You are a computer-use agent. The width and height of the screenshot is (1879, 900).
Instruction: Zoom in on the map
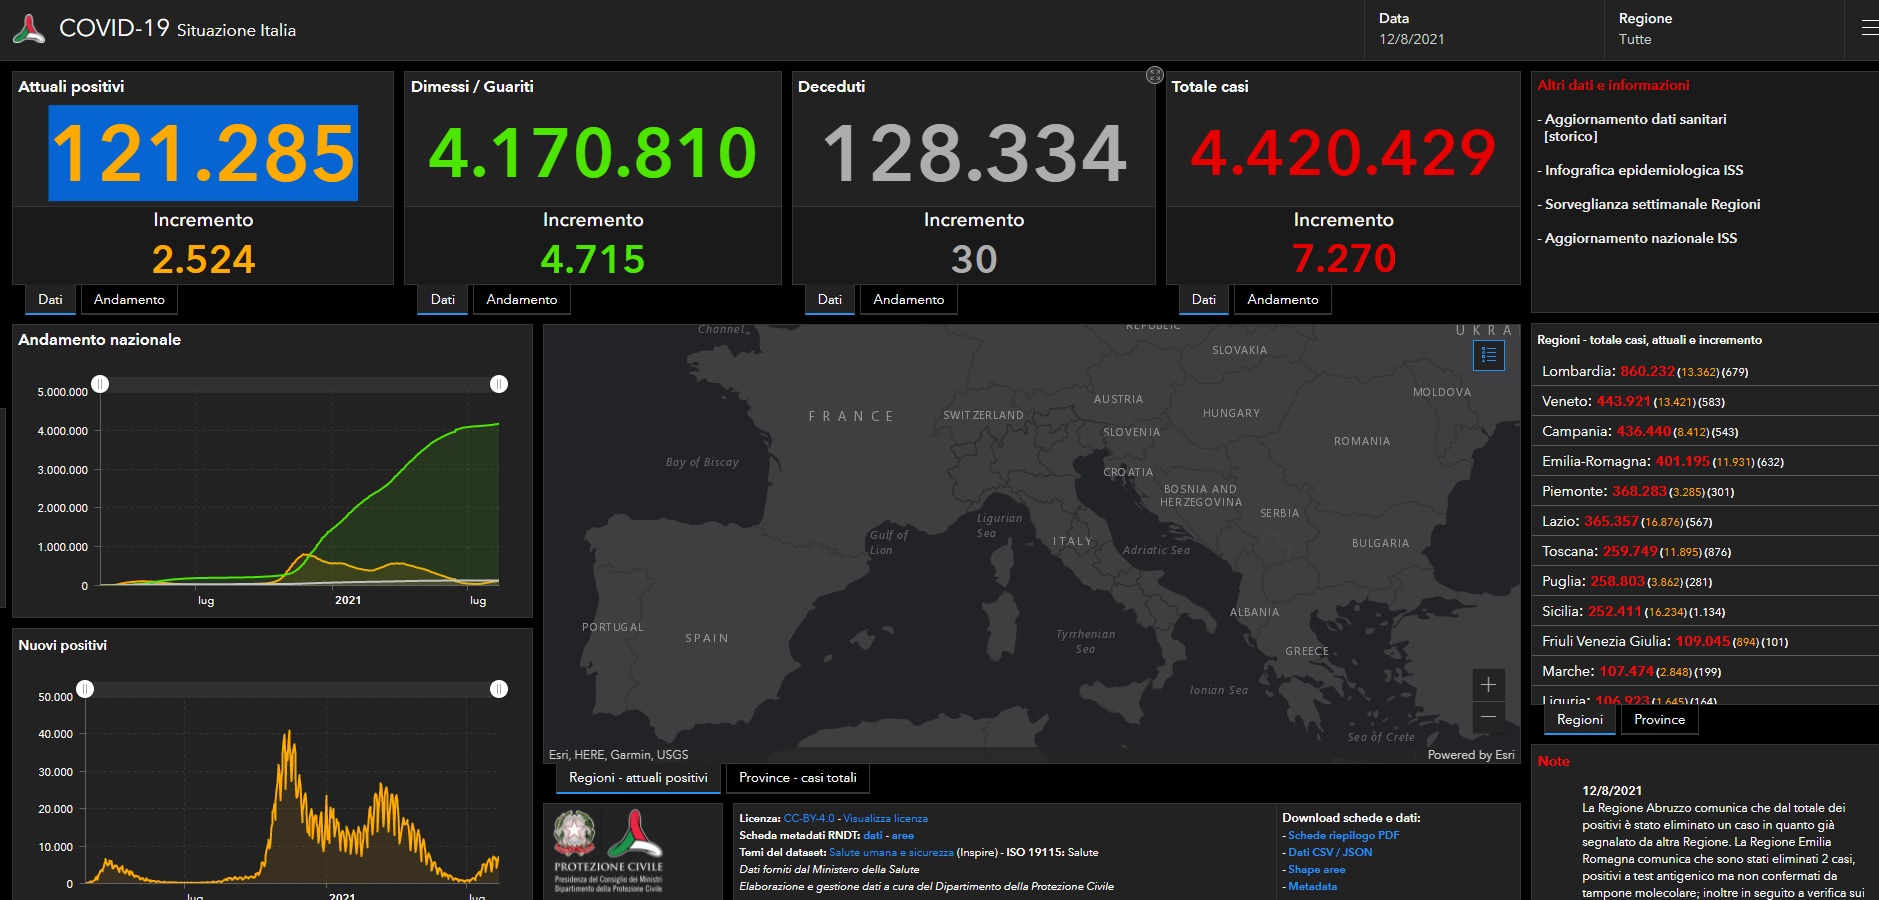1488,685
